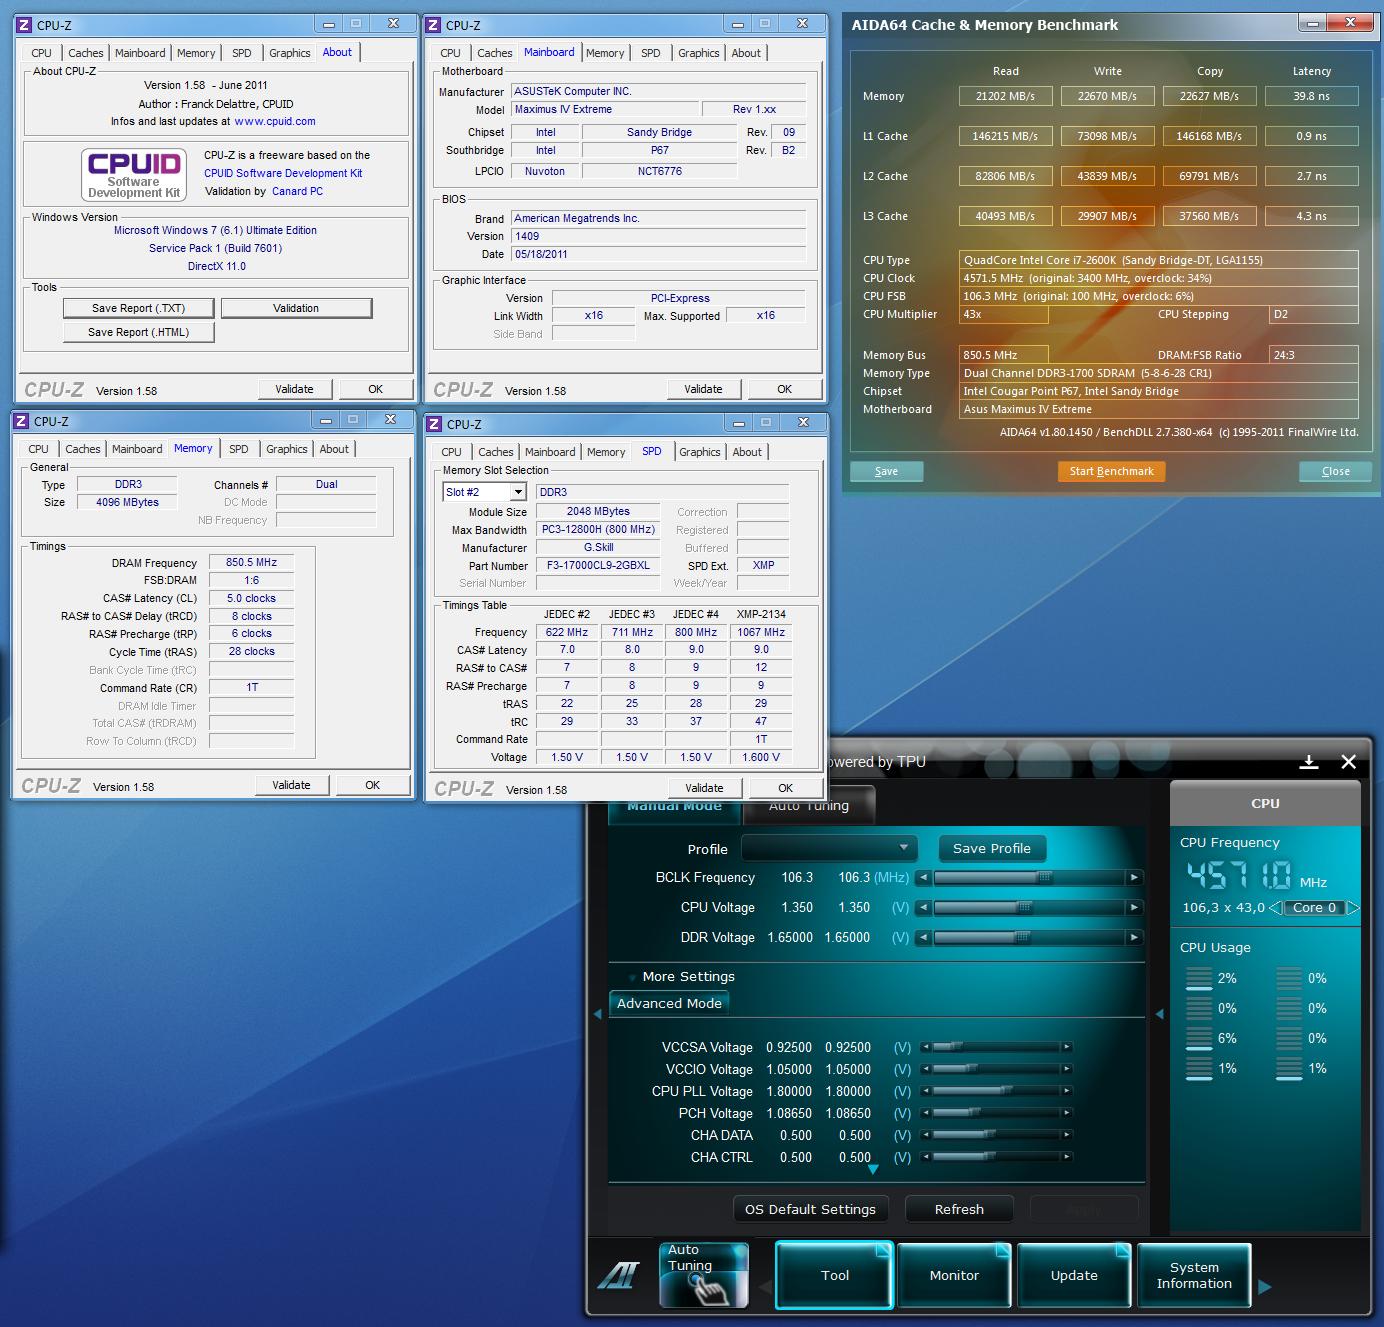1384x1327 pixels.
Task: Select previous core left of Core 0
Action: tap(1275, 908)
